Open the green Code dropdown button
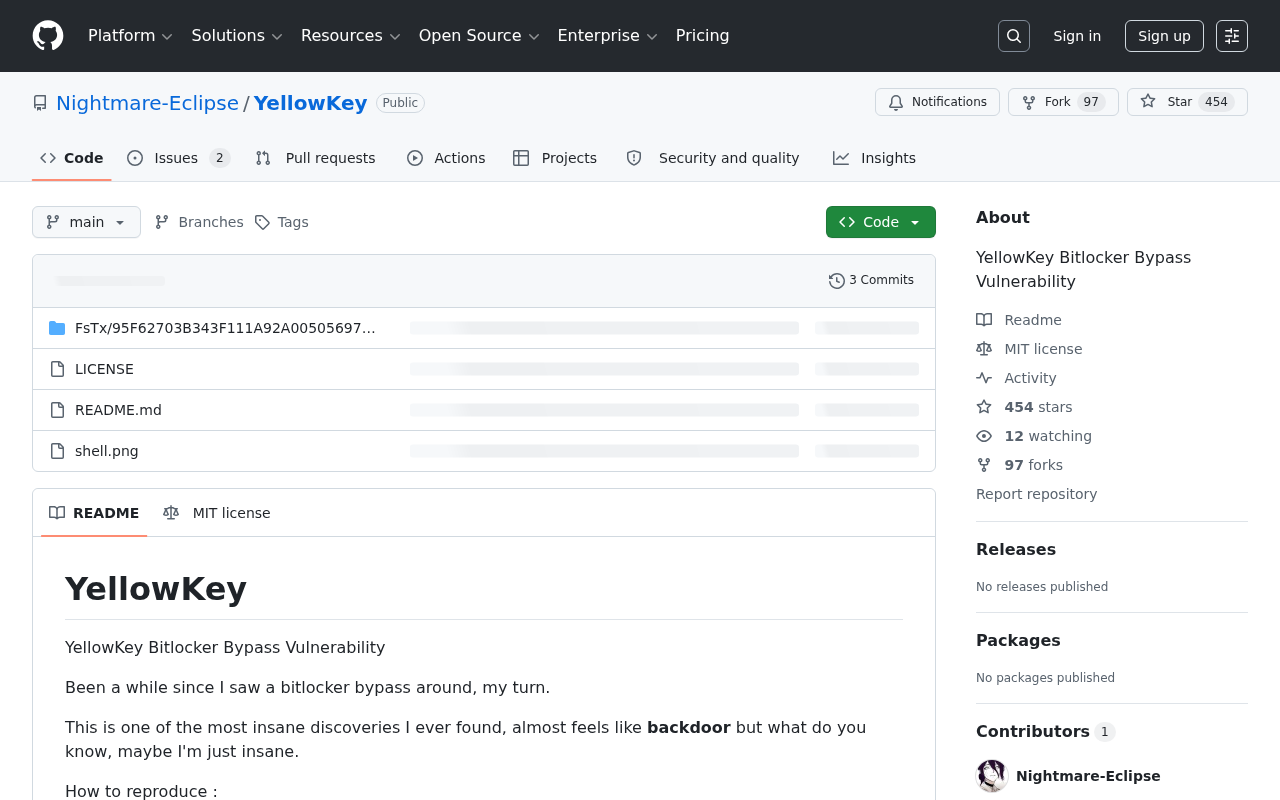The width and height of the screenshot is (1280, 800). 881,222
